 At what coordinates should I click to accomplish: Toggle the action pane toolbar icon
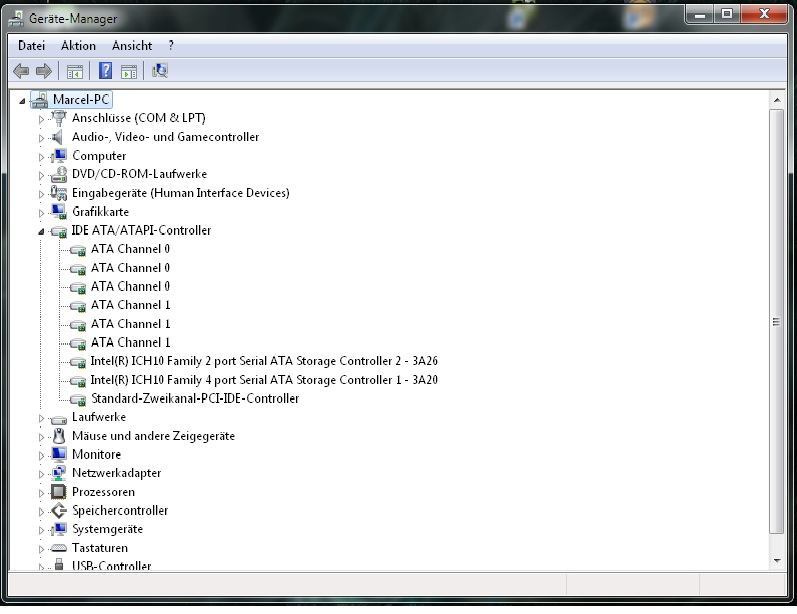tap(129, 71)
